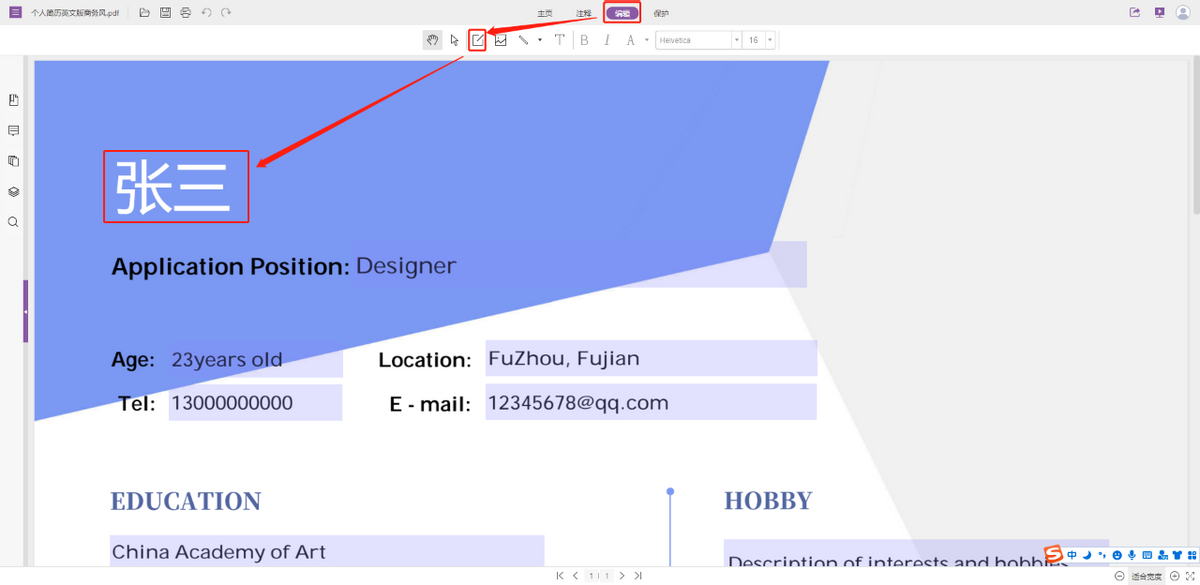1200x585 pixels.
Task: Open the page thumbnails sidebar panel
Action: [13, 161]
